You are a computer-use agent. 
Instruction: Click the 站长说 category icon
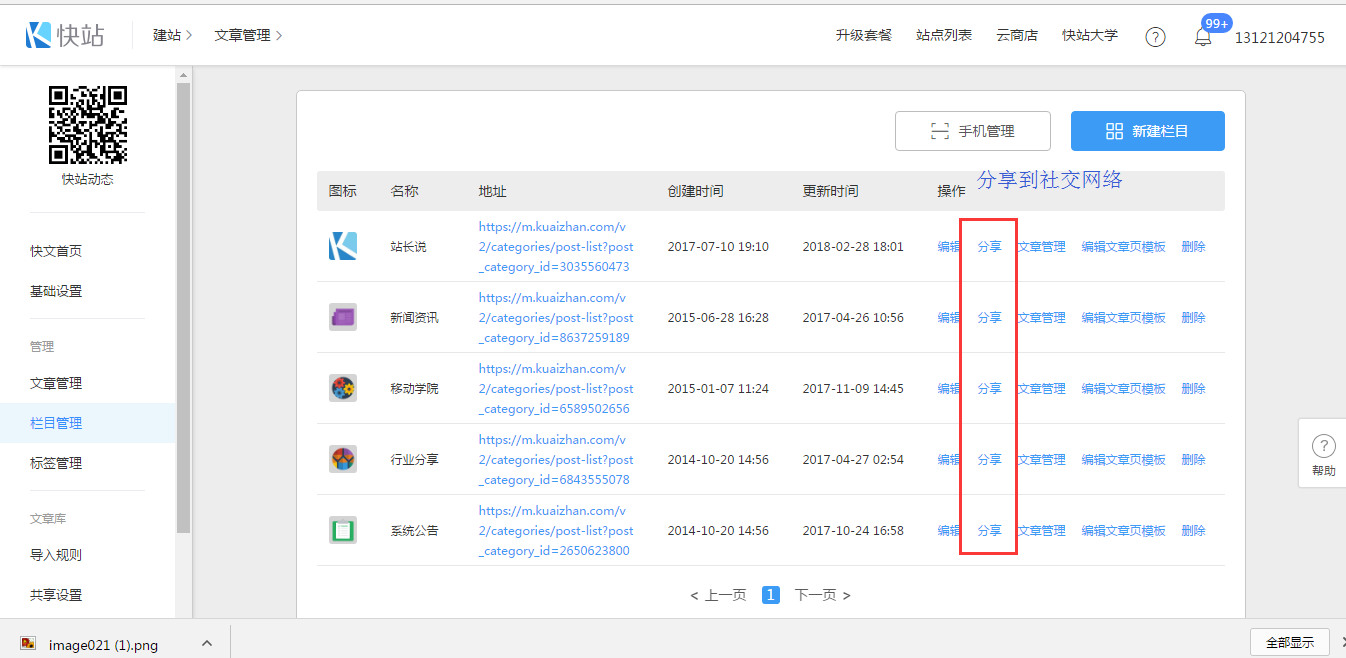[343, 246]
